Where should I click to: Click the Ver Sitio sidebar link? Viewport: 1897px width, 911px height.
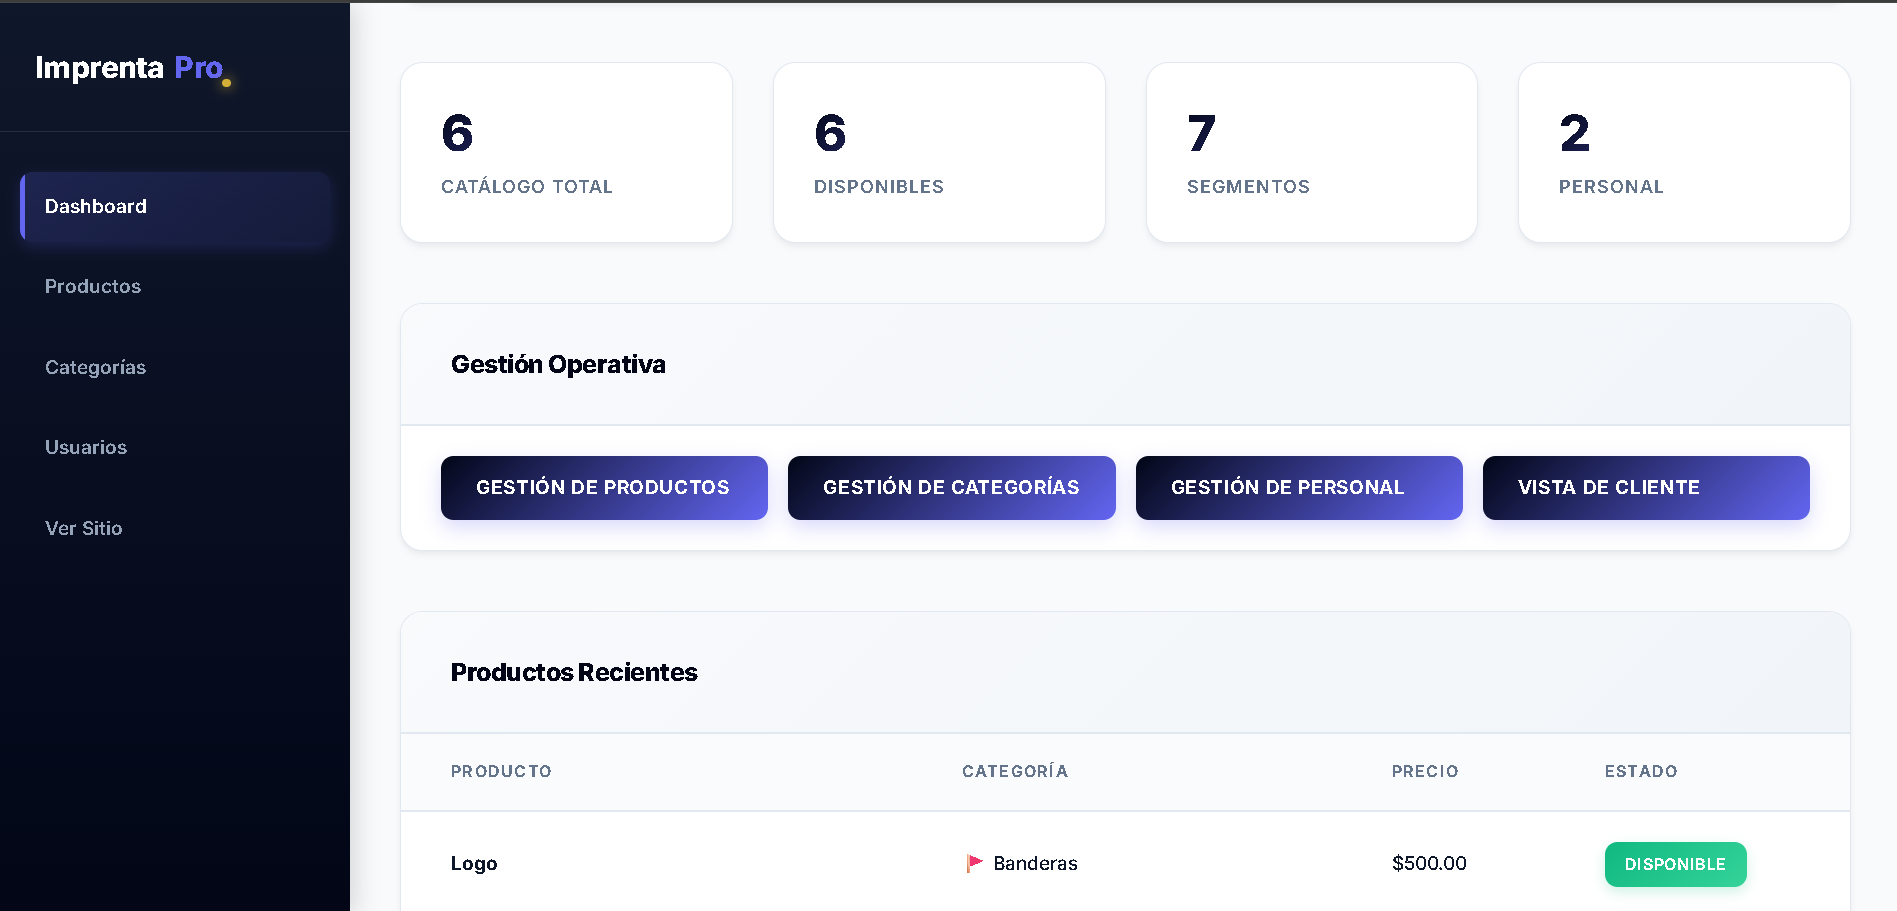point(84,528)
